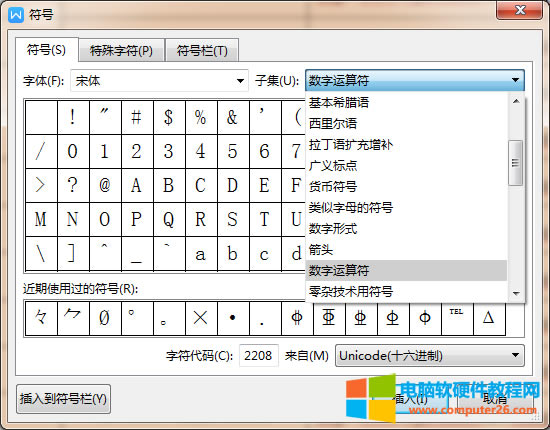Viewport: 550px width, 430px height.
Task: Pick the digit 5 in the grid
Action: click(233, 152)
